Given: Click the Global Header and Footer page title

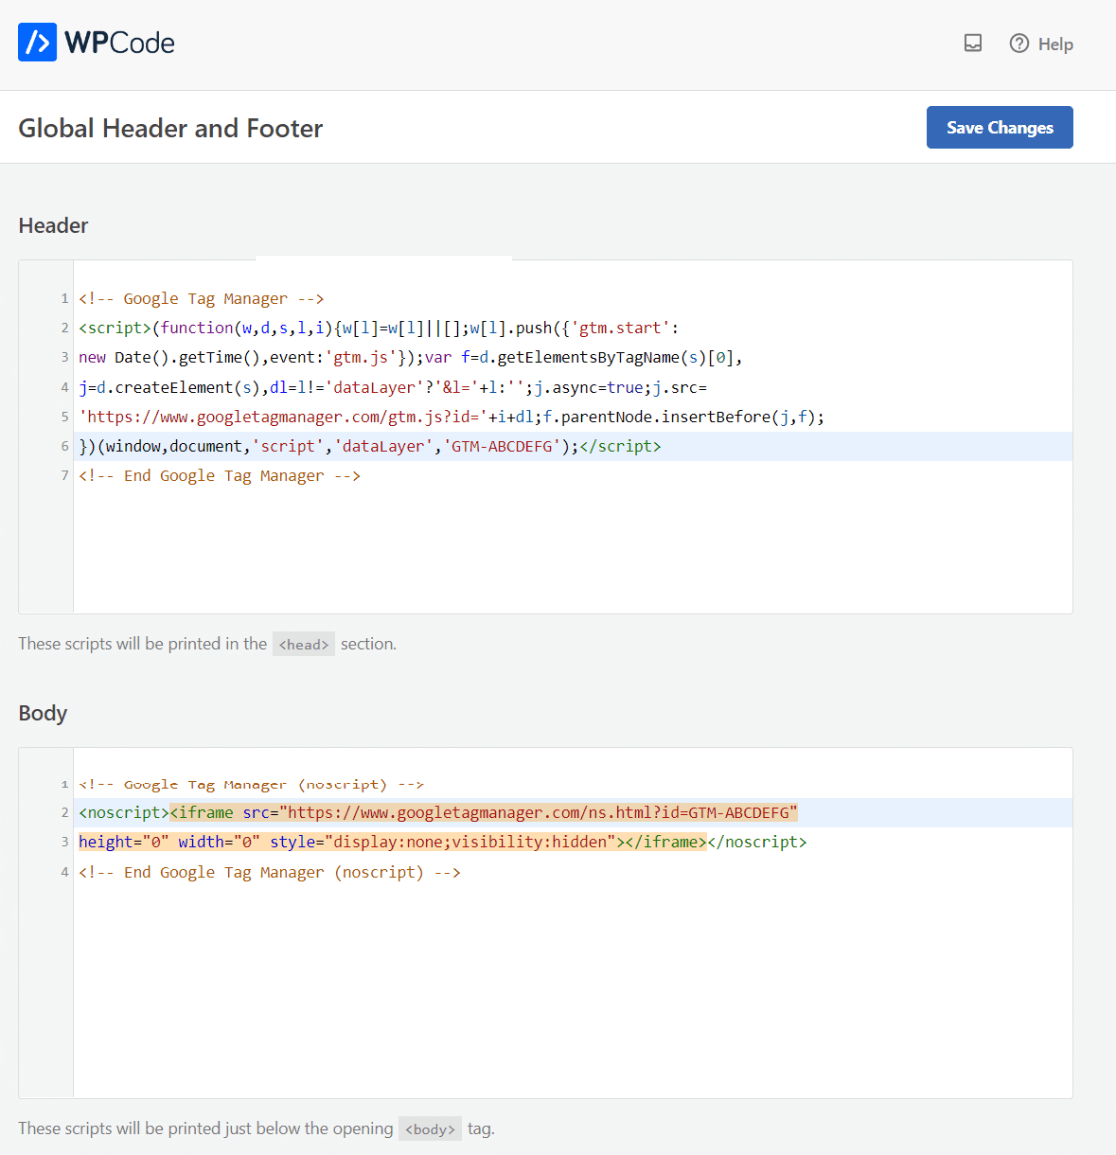Looking at the screenshot, I should pos(170,127).
